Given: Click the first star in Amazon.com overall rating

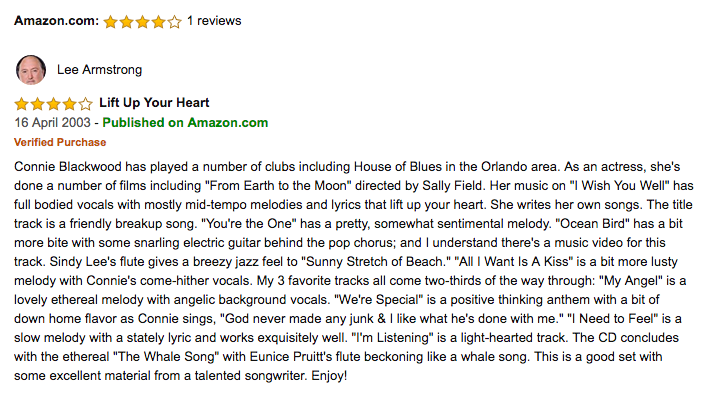Looking at the screenshot, I should pos(110,22).
